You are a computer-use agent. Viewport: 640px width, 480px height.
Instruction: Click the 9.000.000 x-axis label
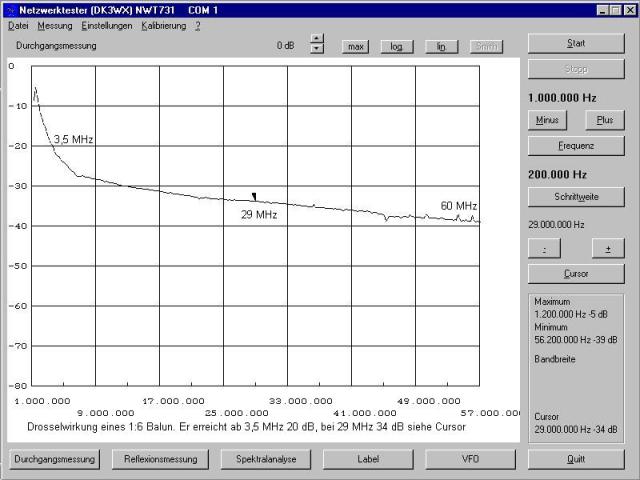tap(106, 413)
